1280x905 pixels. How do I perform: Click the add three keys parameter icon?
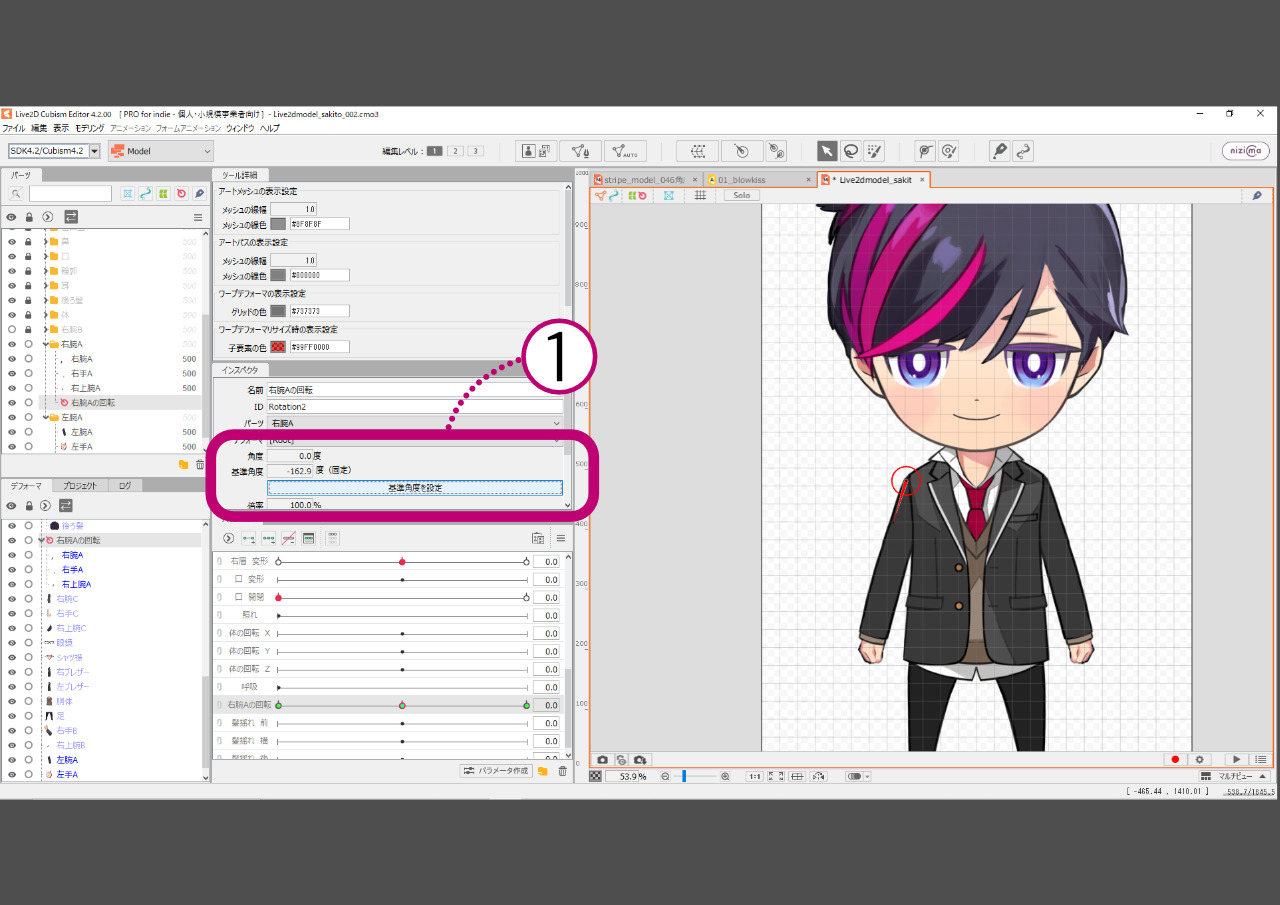point(268,538)
